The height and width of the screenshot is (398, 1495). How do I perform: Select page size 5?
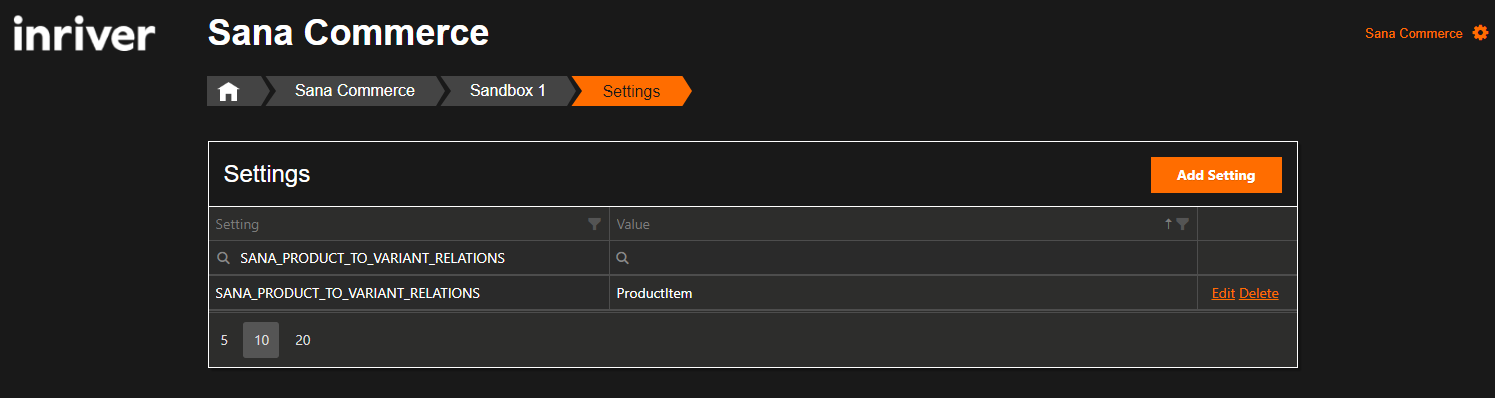click(224, 340)
